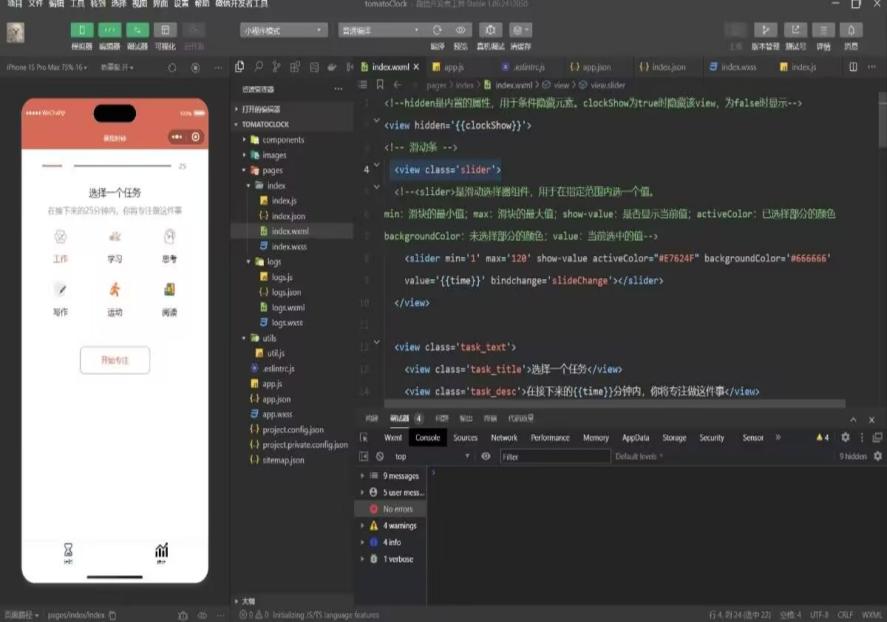Toggle the simulator panel button (模拟器)
Image resolution: width=887 pixels, height=622 pixels.
pyautogui.click(x=82, y=30)
